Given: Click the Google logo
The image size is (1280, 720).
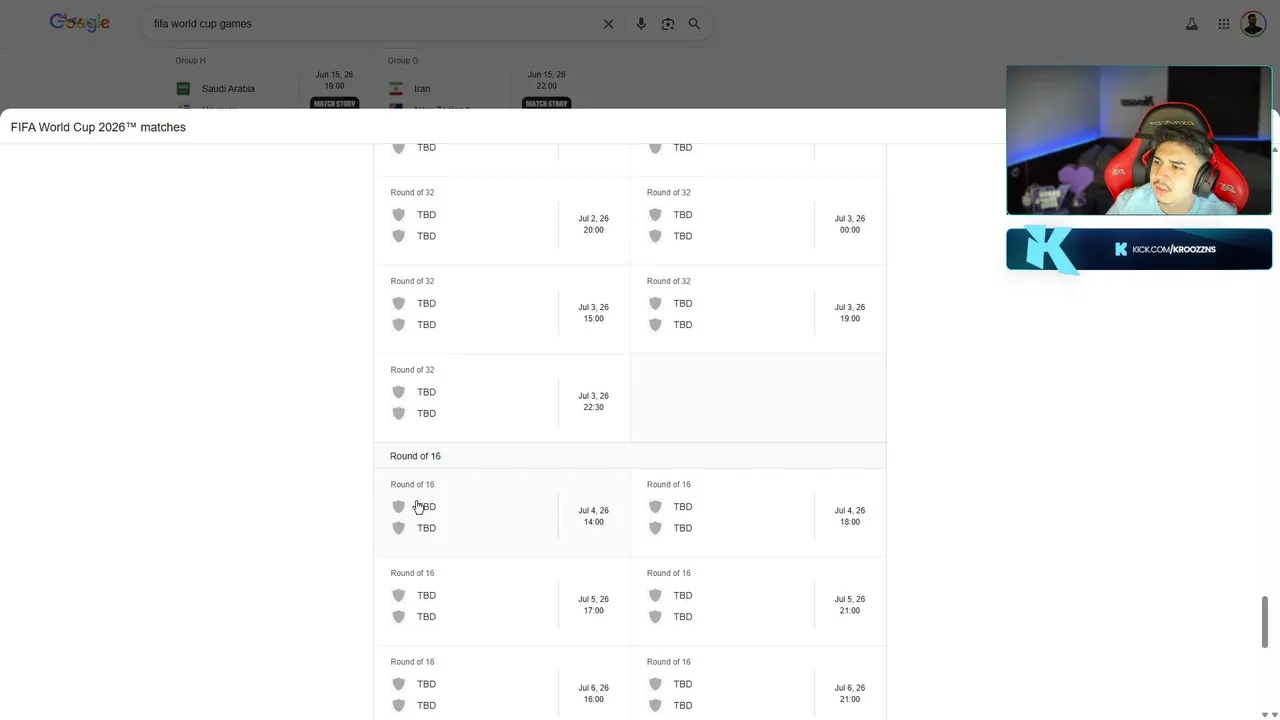Looking at the screenshot, I should (80, 23).
